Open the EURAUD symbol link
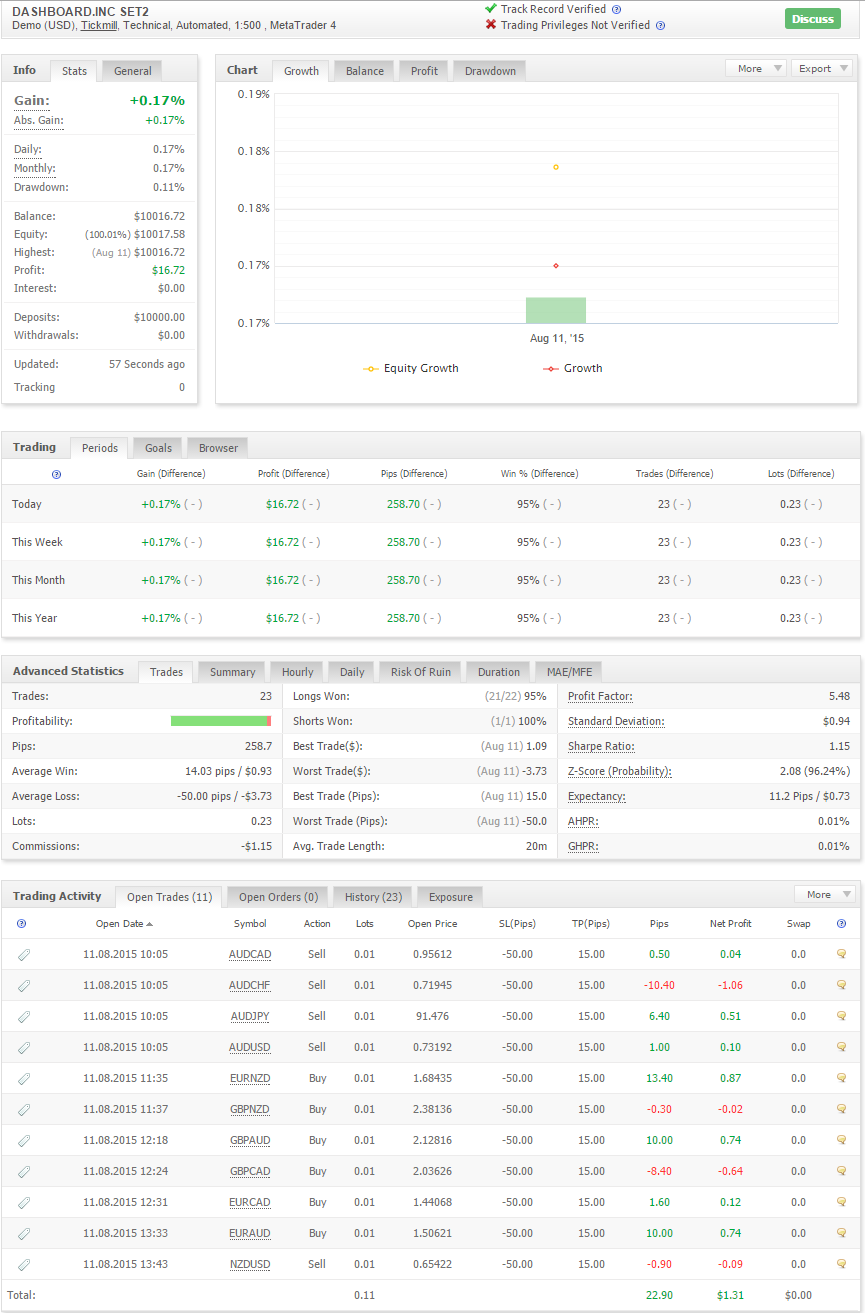This screenshot has width=865, height=1313. click(x=250, y=1233)
